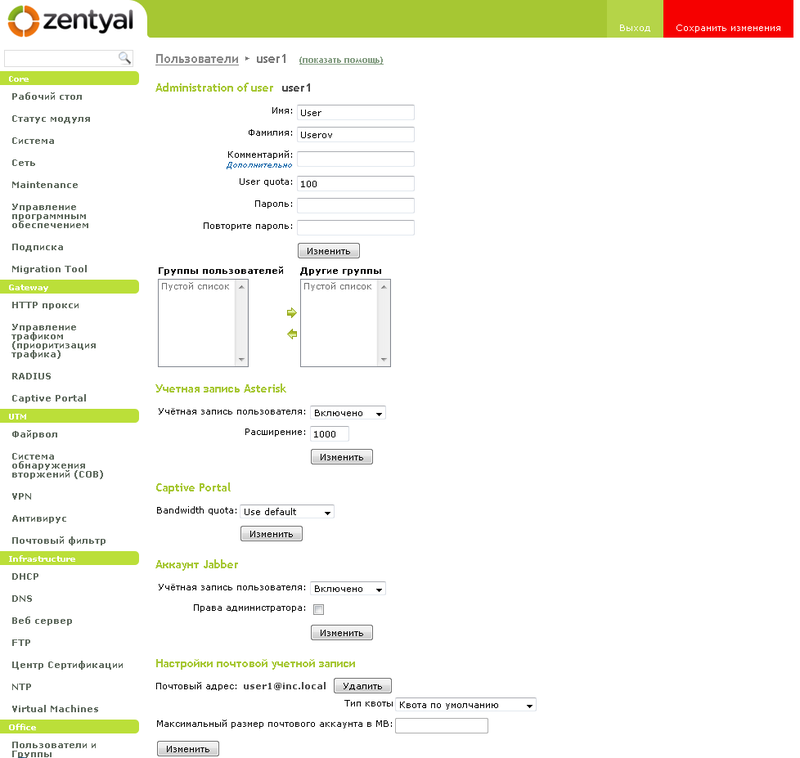
Task: Click Изменить button under password fields
Action: click(329, 251)
